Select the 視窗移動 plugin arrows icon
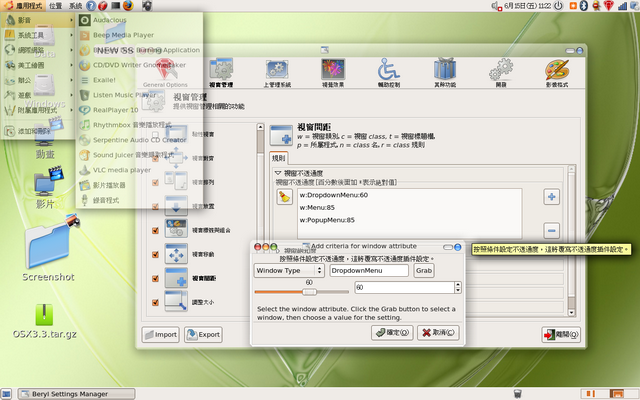The image size is (640, 400). tap(176, 254)
